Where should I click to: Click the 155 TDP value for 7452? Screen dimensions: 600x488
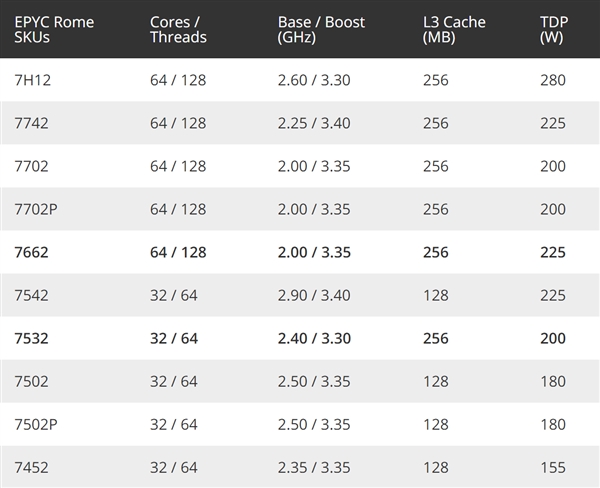tap(553, 468)
